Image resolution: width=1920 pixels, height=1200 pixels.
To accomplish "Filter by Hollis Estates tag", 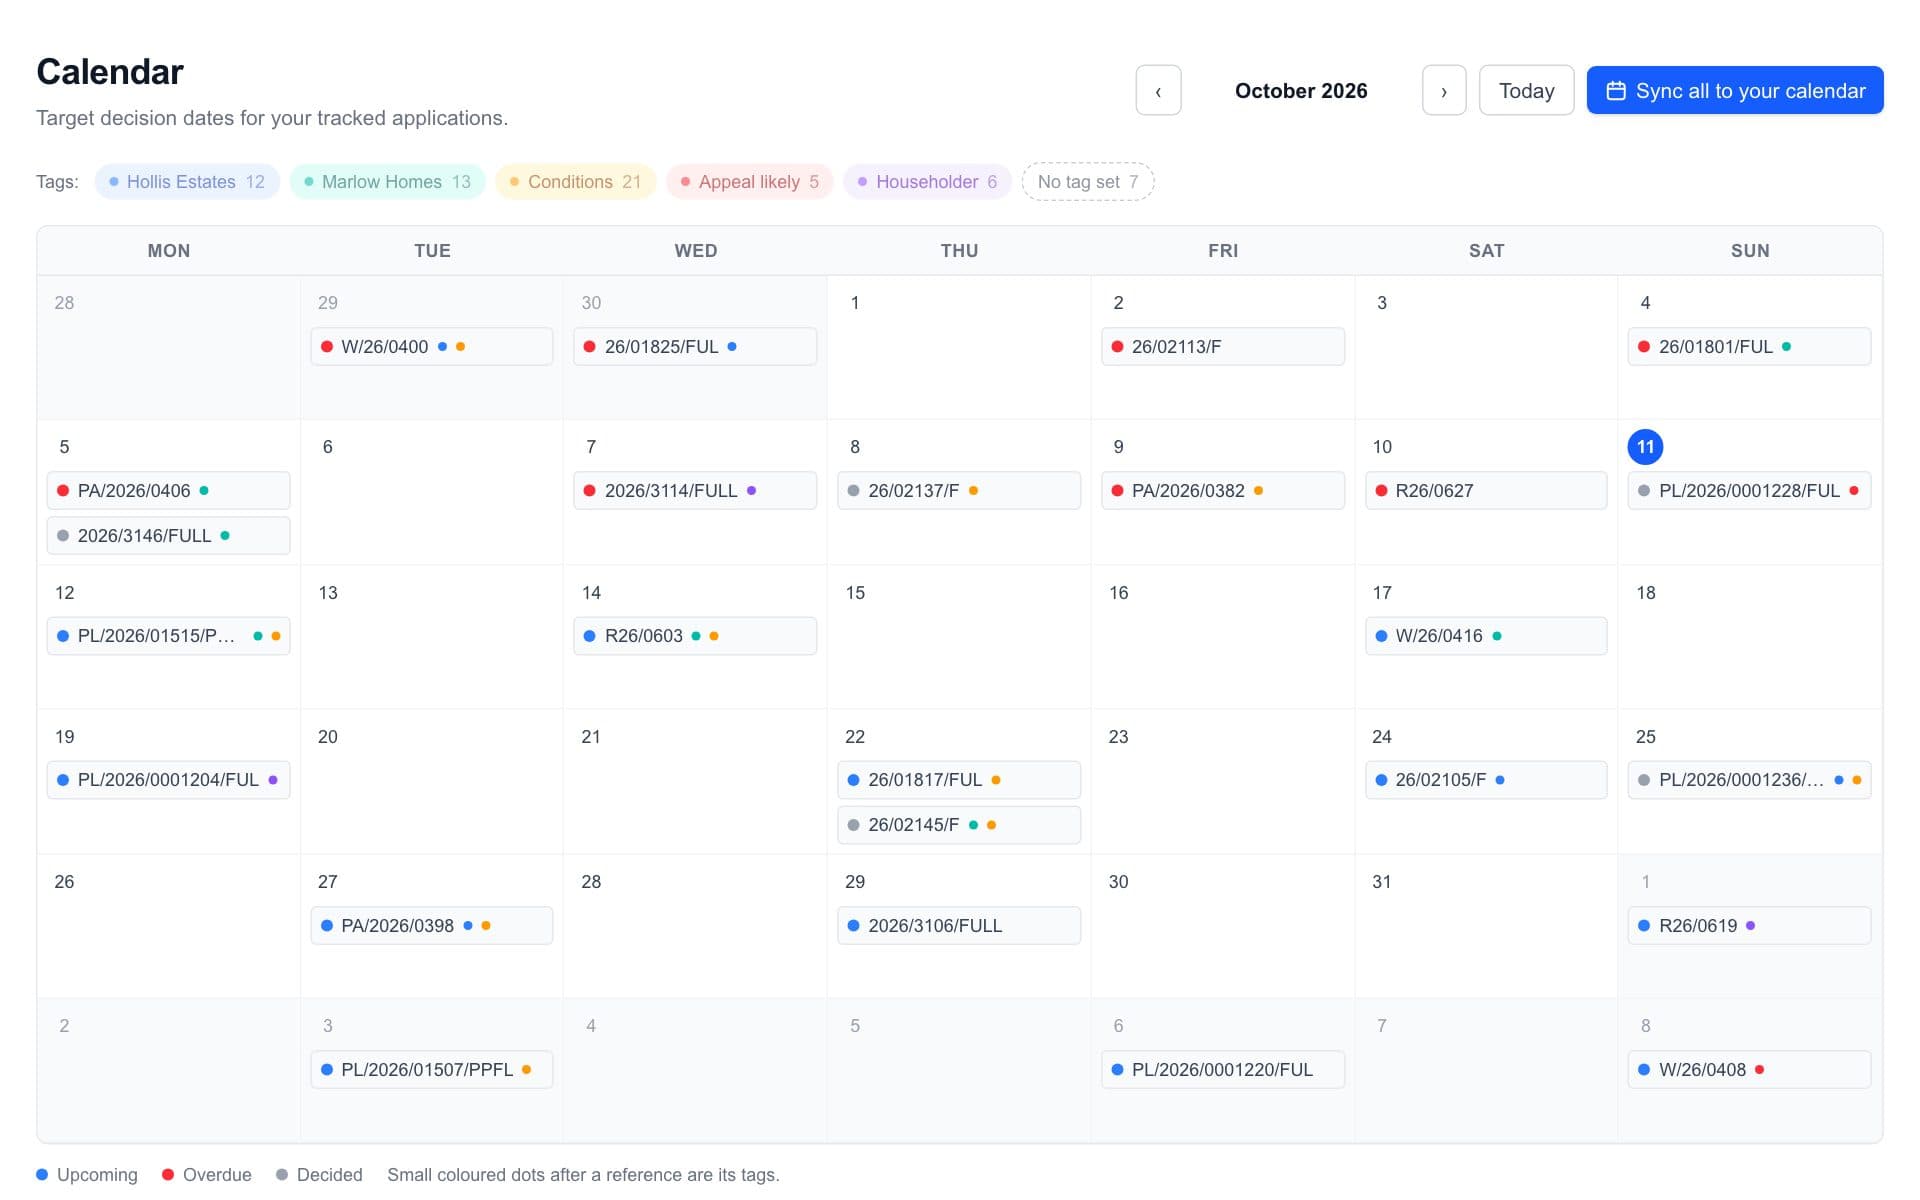I will pos(187,182).
